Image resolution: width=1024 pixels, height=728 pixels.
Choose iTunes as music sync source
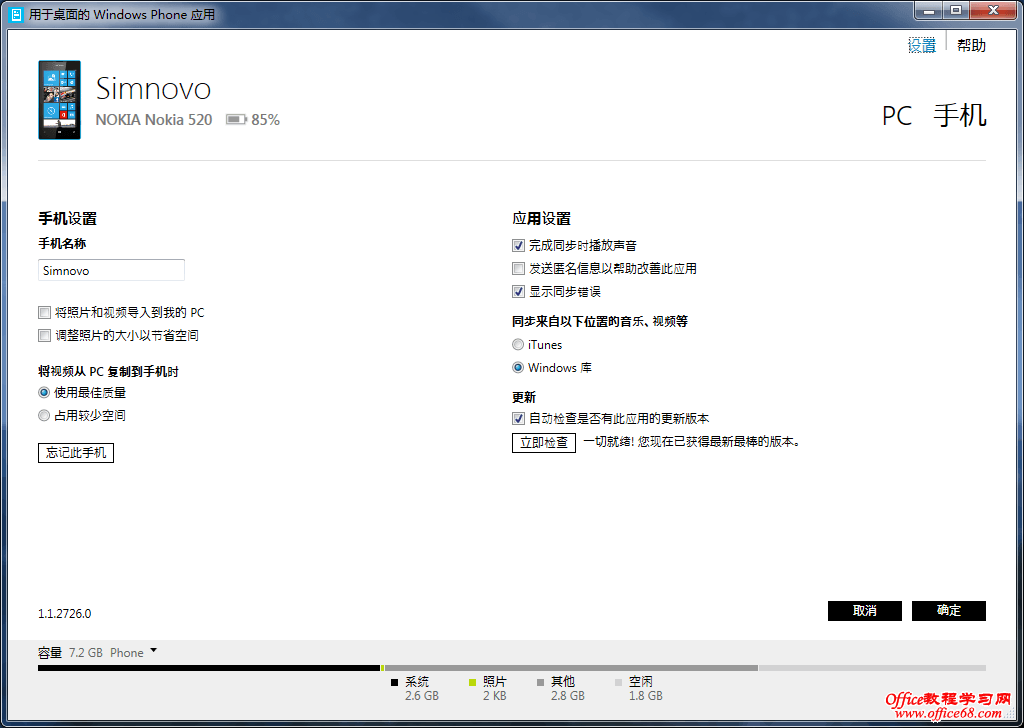tap(518, 344)
